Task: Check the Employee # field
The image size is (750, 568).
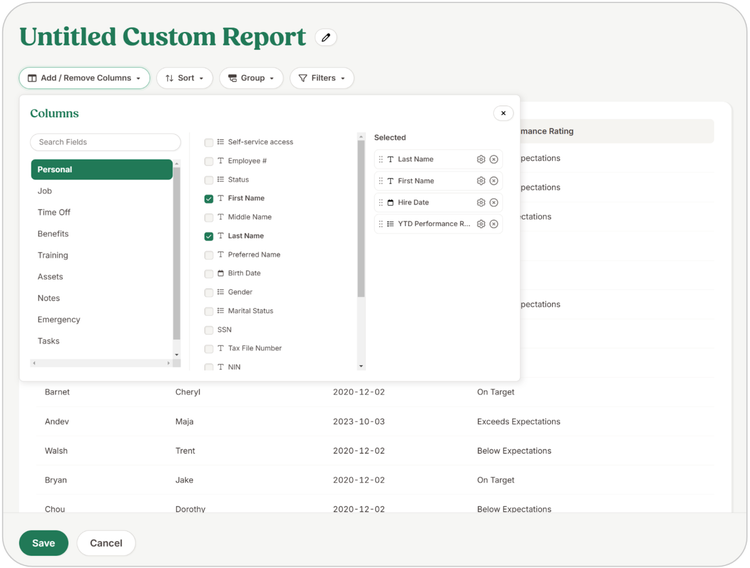Action: coord(209,161)
